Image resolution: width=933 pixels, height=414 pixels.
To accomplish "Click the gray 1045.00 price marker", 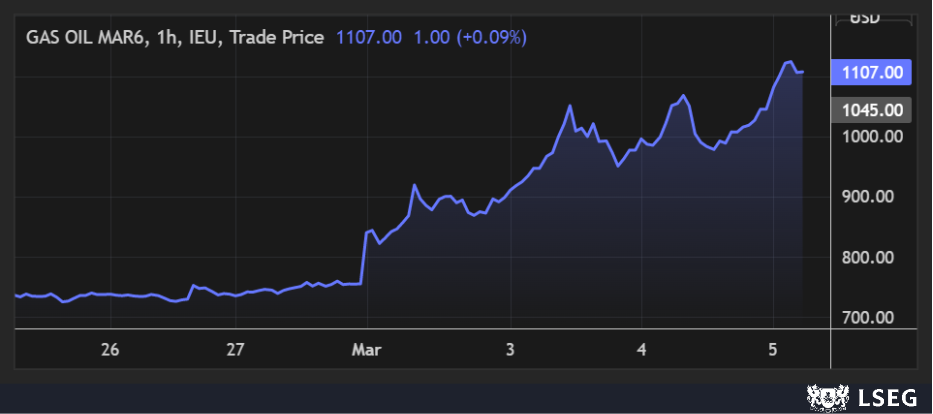I will coord(872,110).
